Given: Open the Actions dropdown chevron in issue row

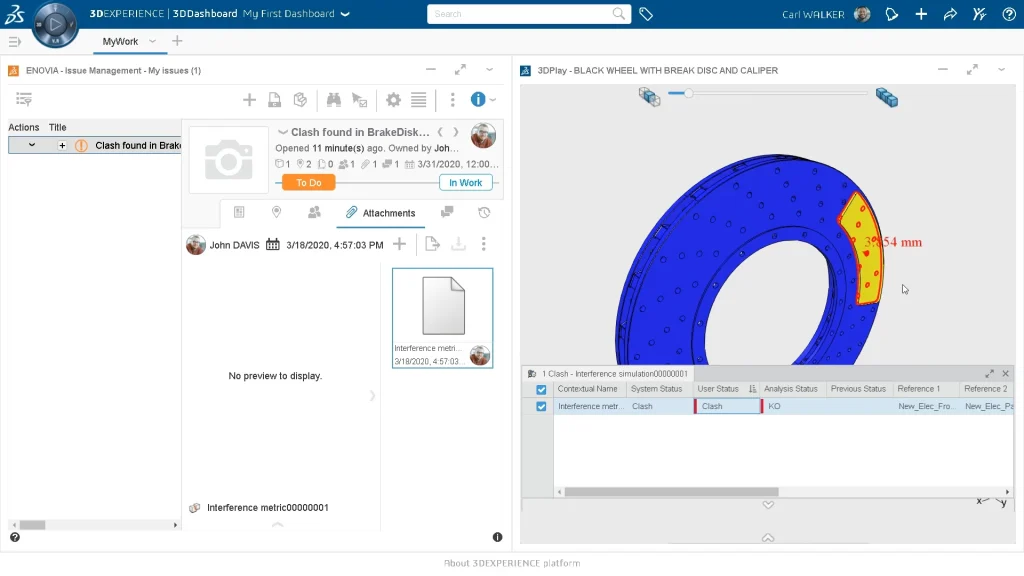Looking at the screenshot, I should (32, 146).
